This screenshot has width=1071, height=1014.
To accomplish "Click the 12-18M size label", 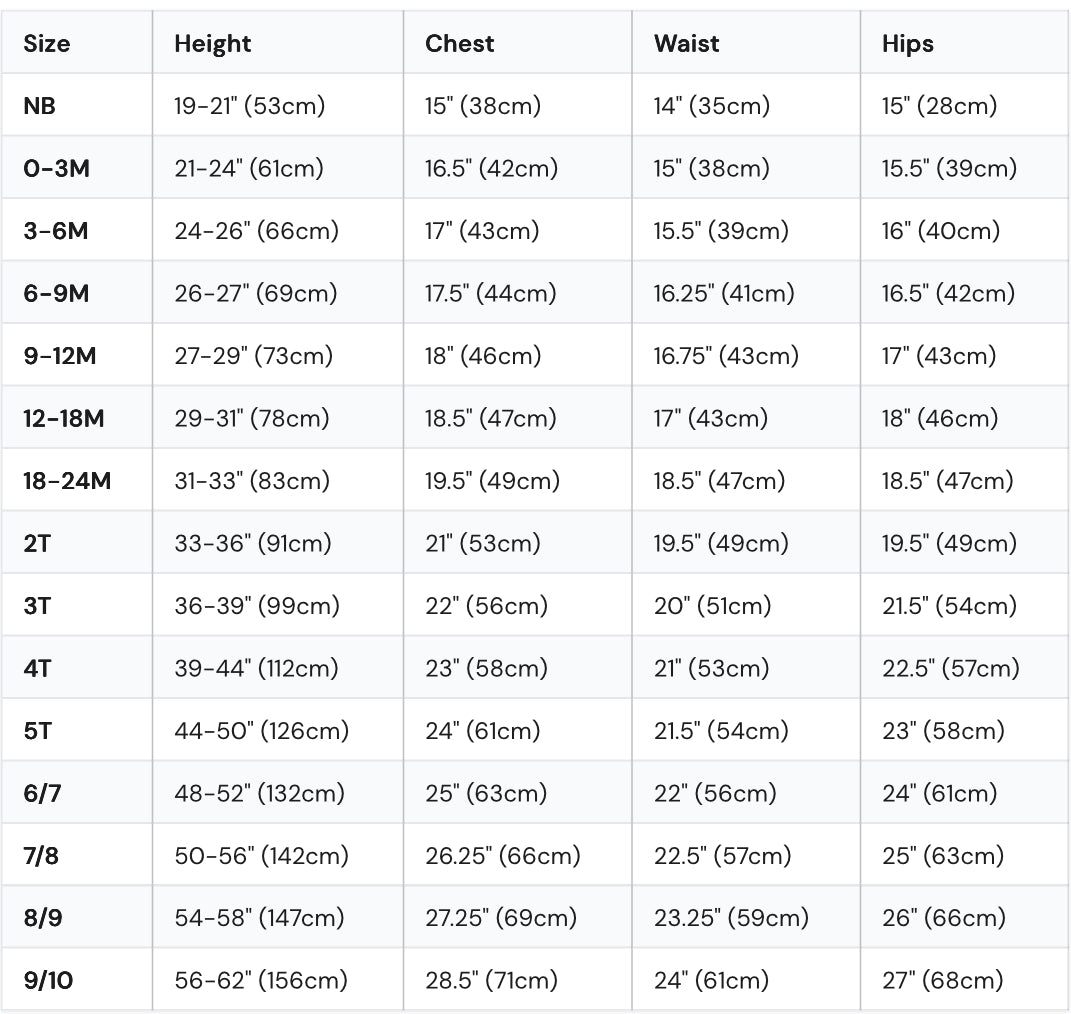I will point(64,418).
